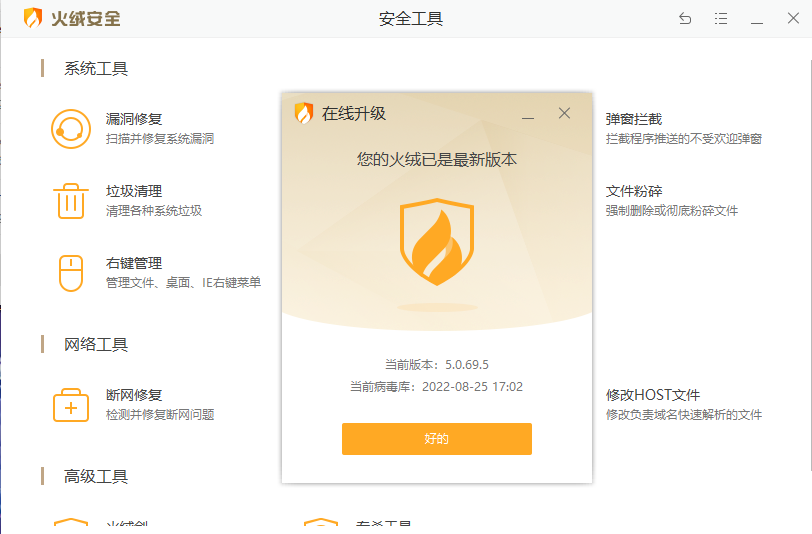
Task: Click the 垃圾清理 trash can icon
Action: (71, 200)
